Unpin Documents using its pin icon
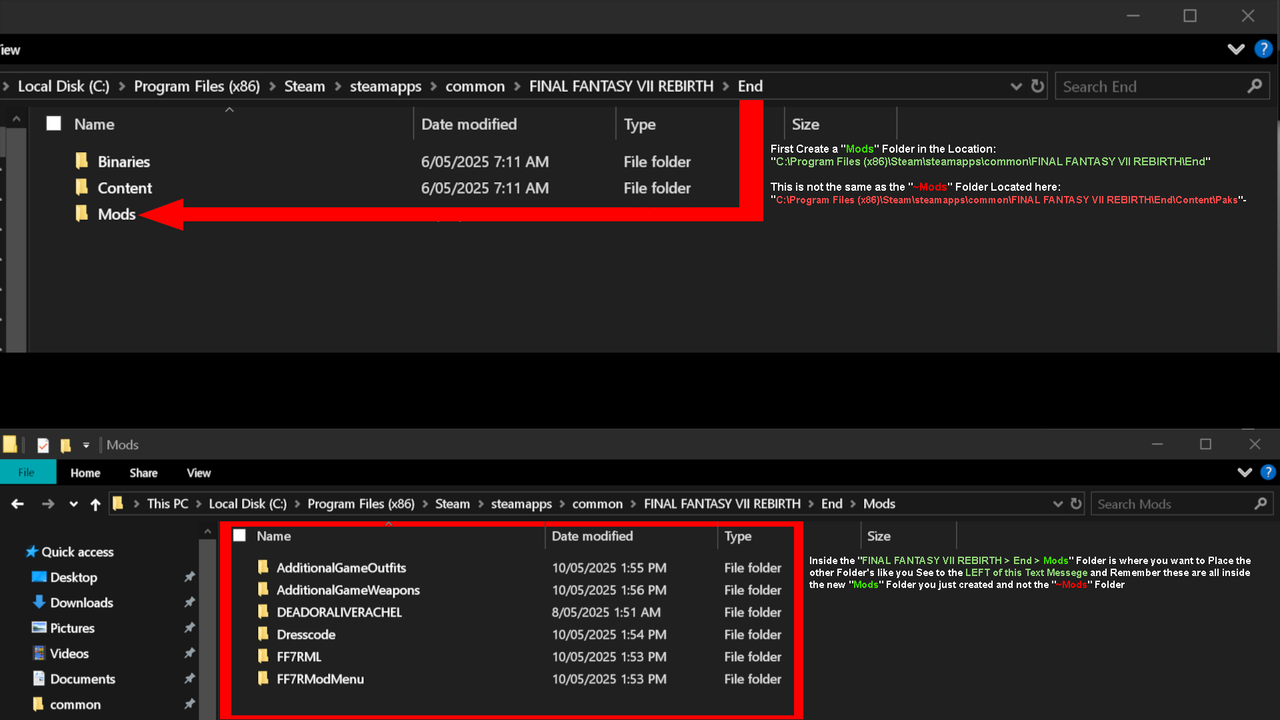 click(189, 679)
